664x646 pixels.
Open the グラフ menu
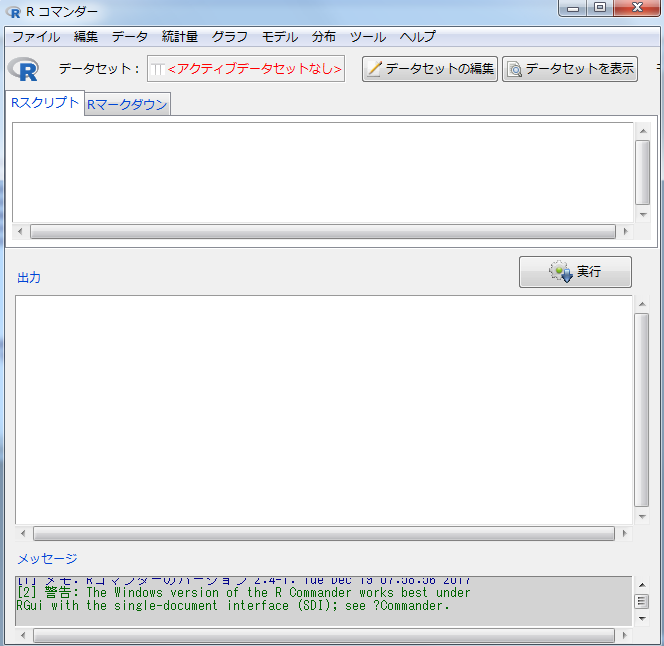[230, 37]
